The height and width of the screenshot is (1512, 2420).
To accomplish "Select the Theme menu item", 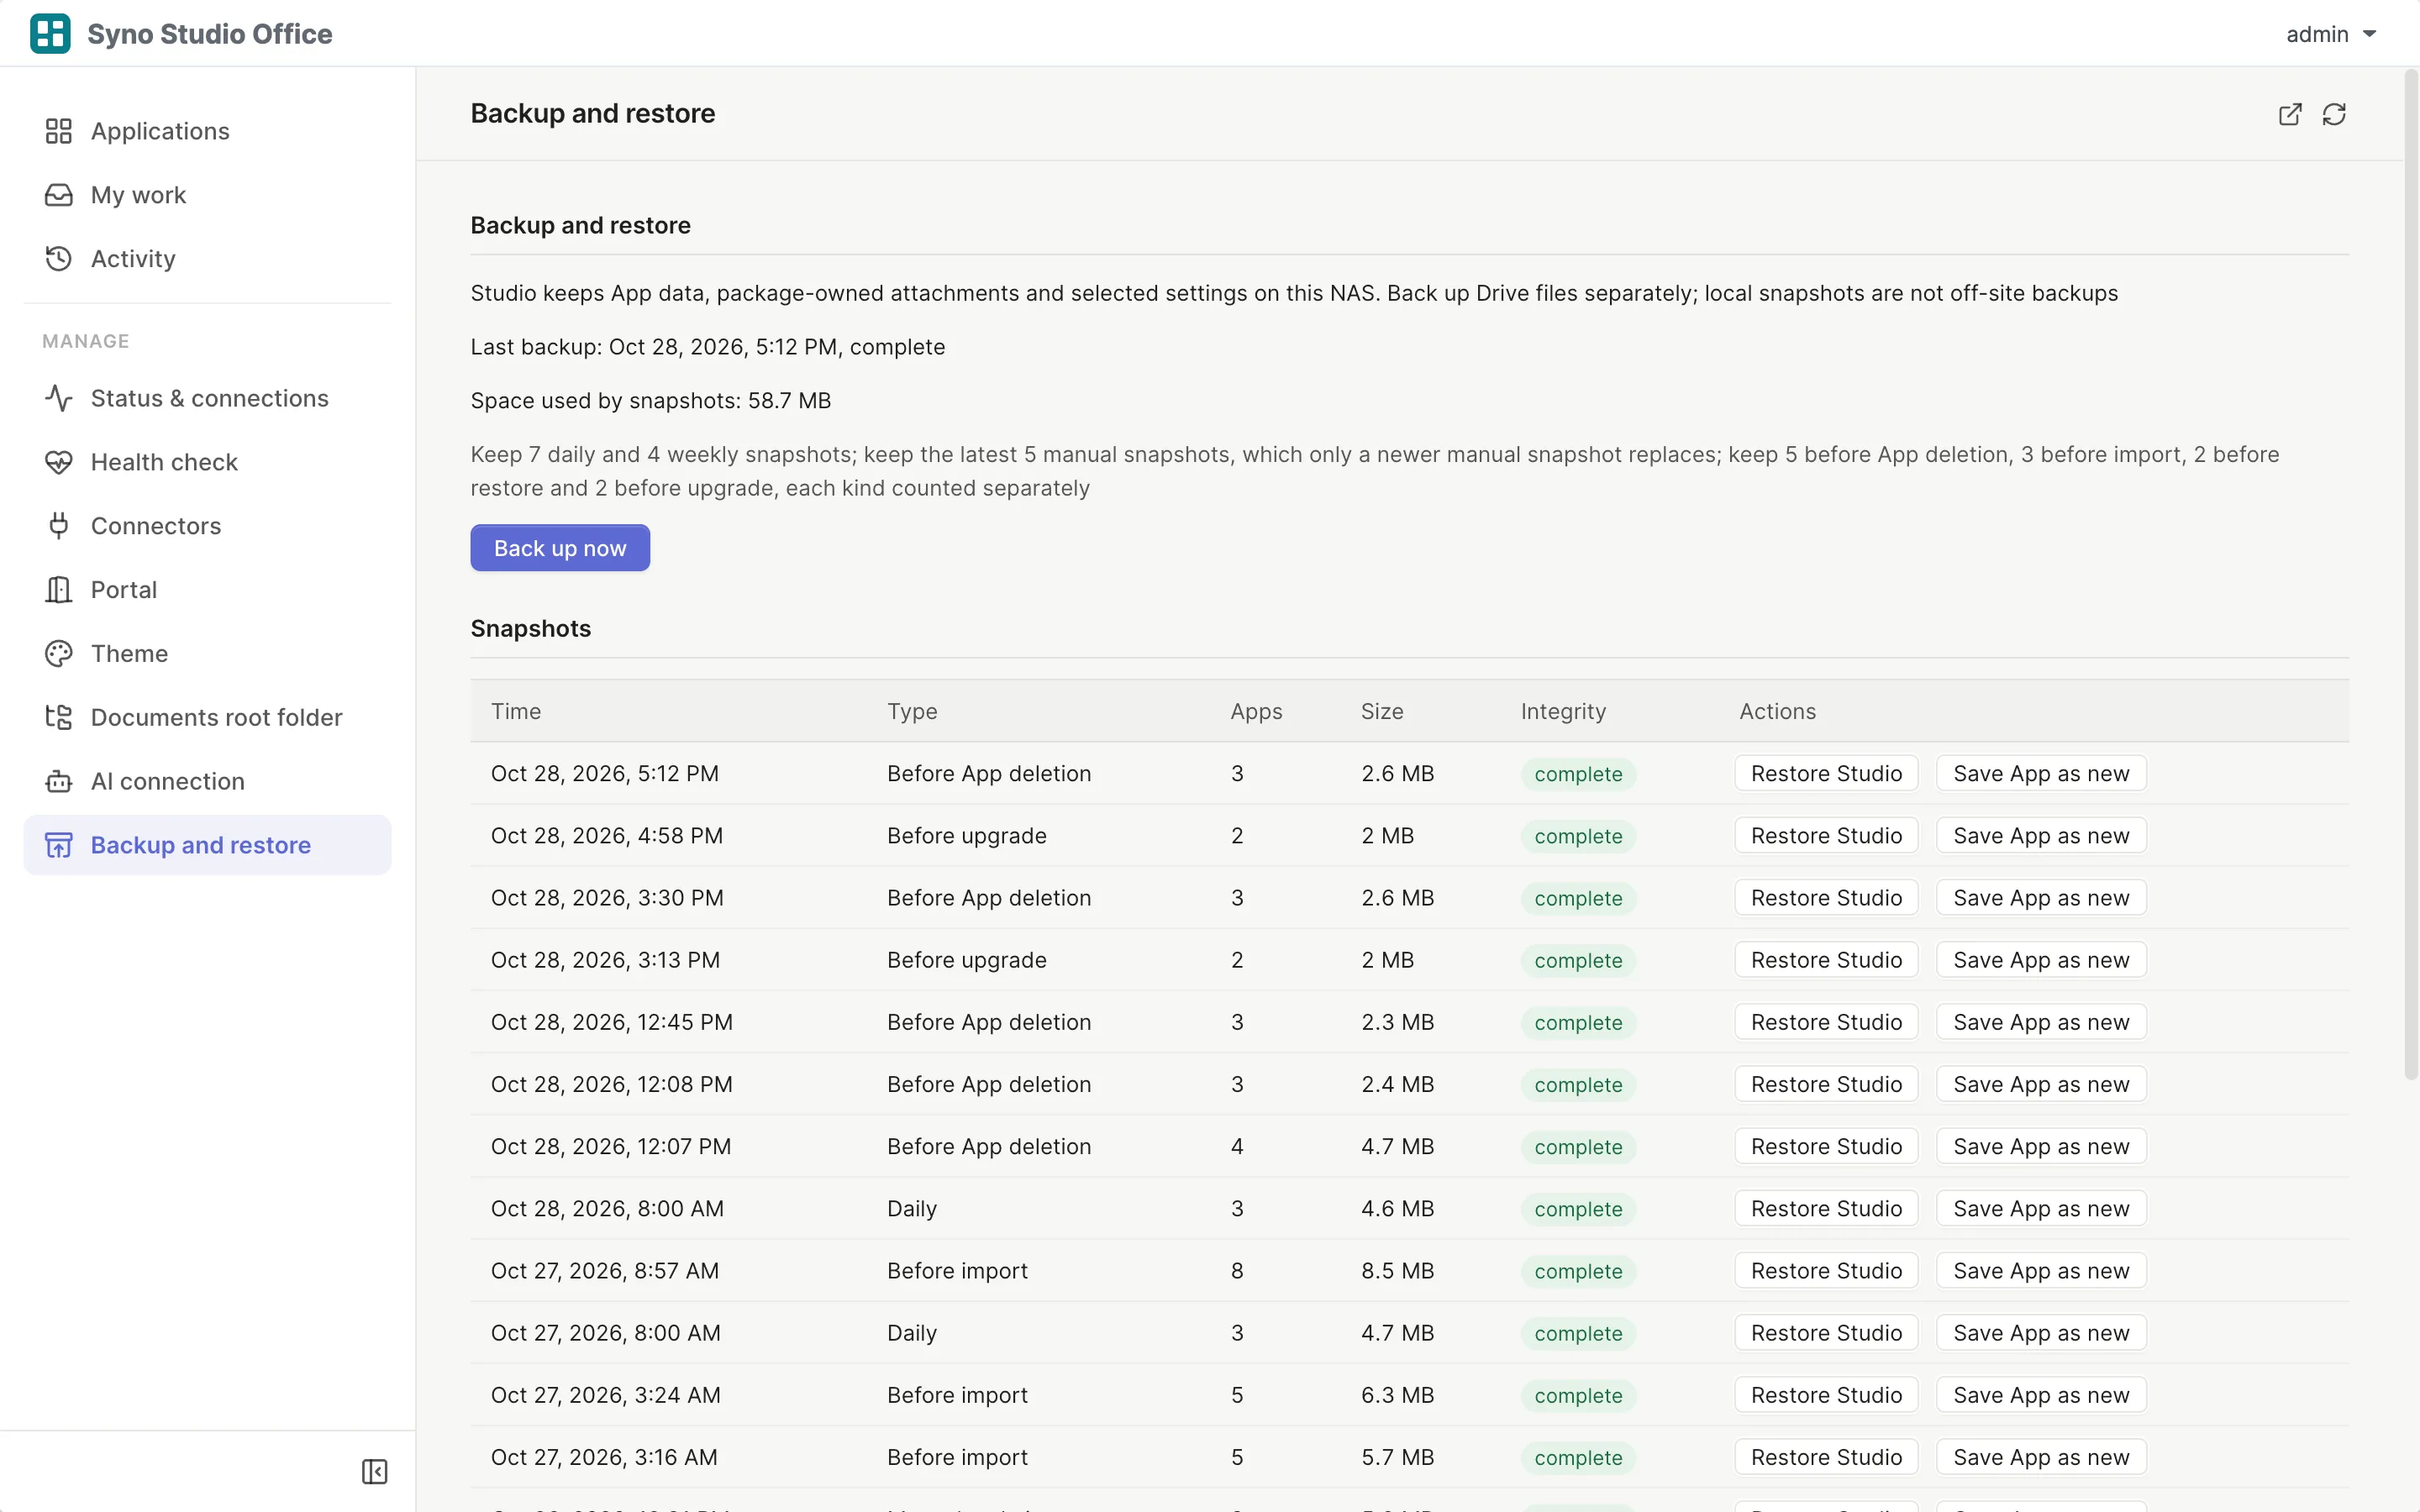I will [x=208, y=654].
